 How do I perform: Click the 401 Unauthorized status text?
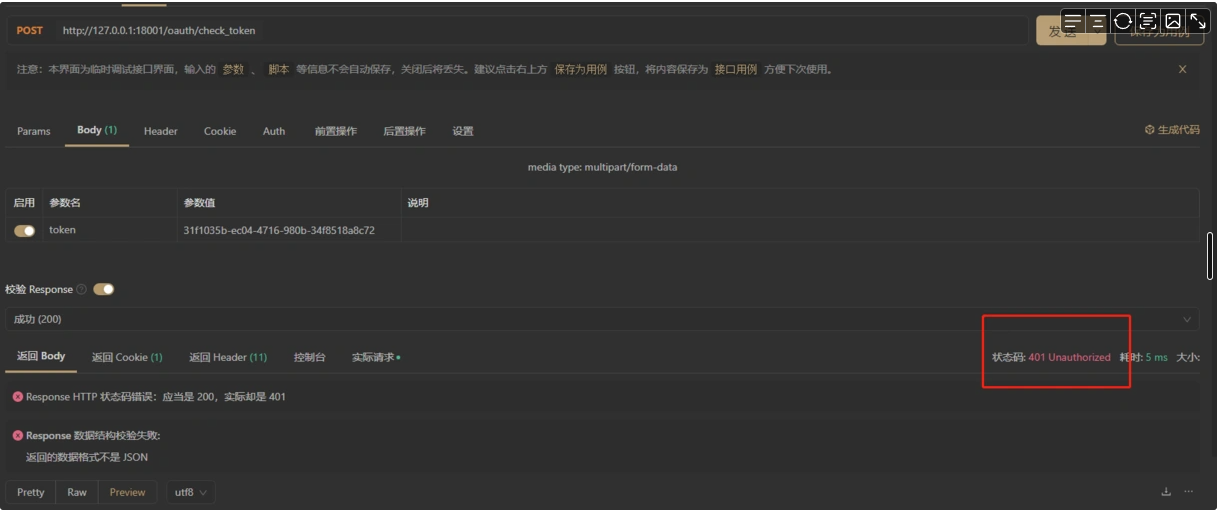pos(1069,357)
